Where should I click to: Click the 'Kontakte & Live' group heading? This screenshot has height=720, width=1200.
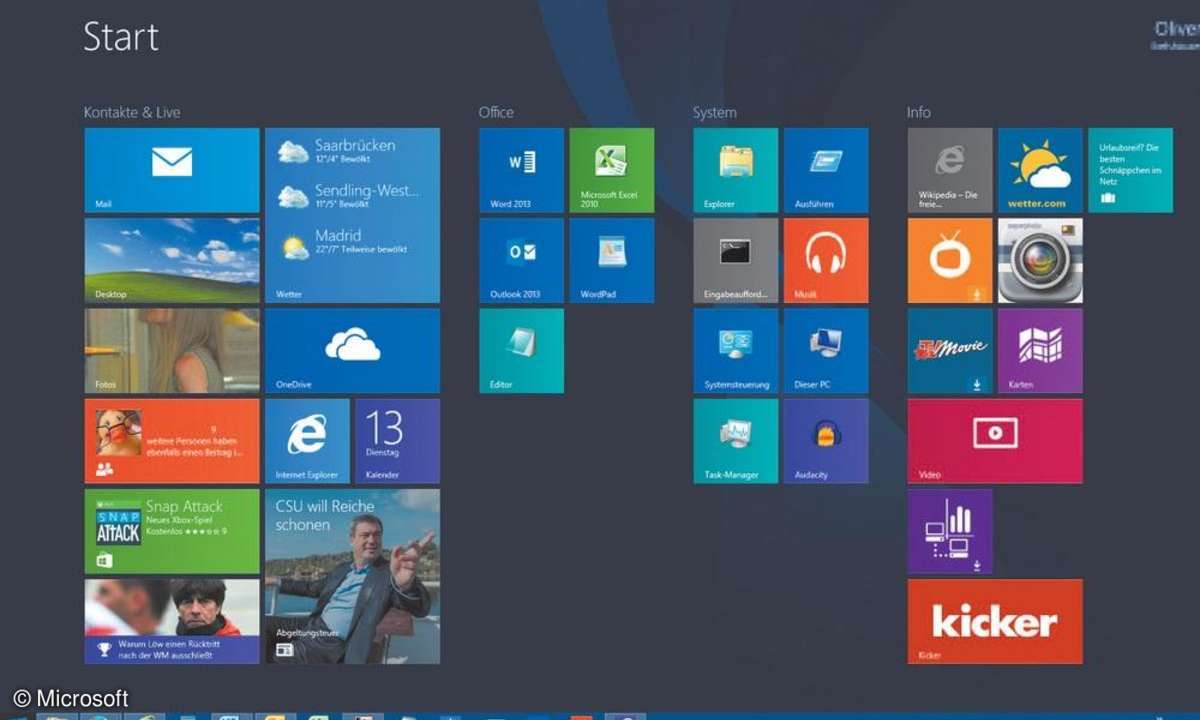pyautogui.click(x=132, y=112)
